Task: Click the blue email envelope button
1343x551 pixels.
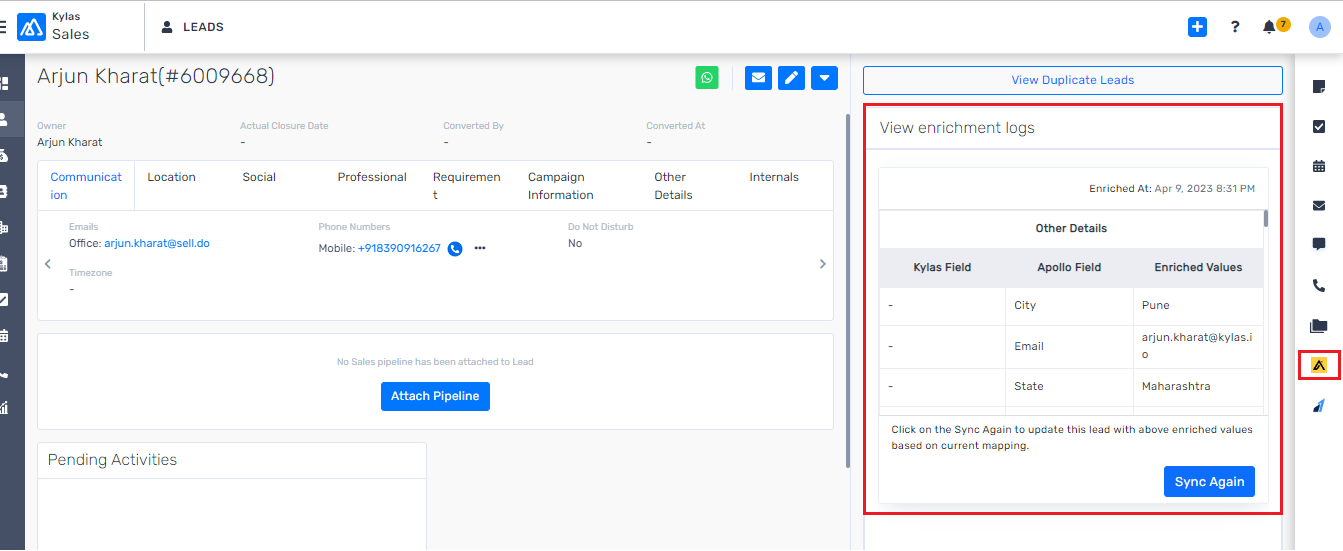Action: (x=758, y=77)
